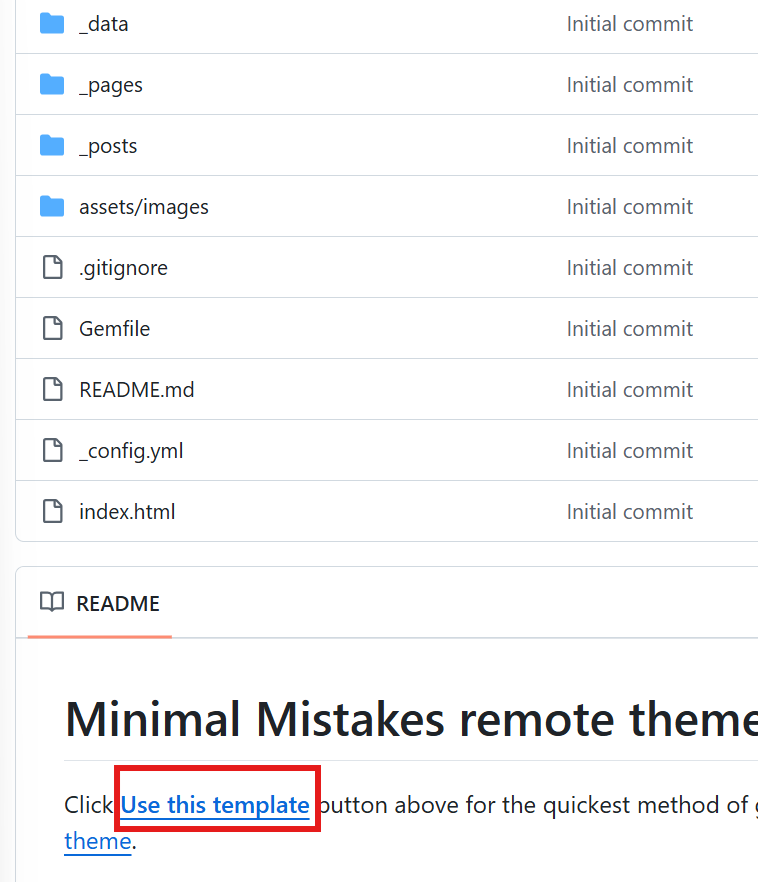Screen dimensions: 758x882
Task: Open the README.md file name link
Action: [137, 390]
